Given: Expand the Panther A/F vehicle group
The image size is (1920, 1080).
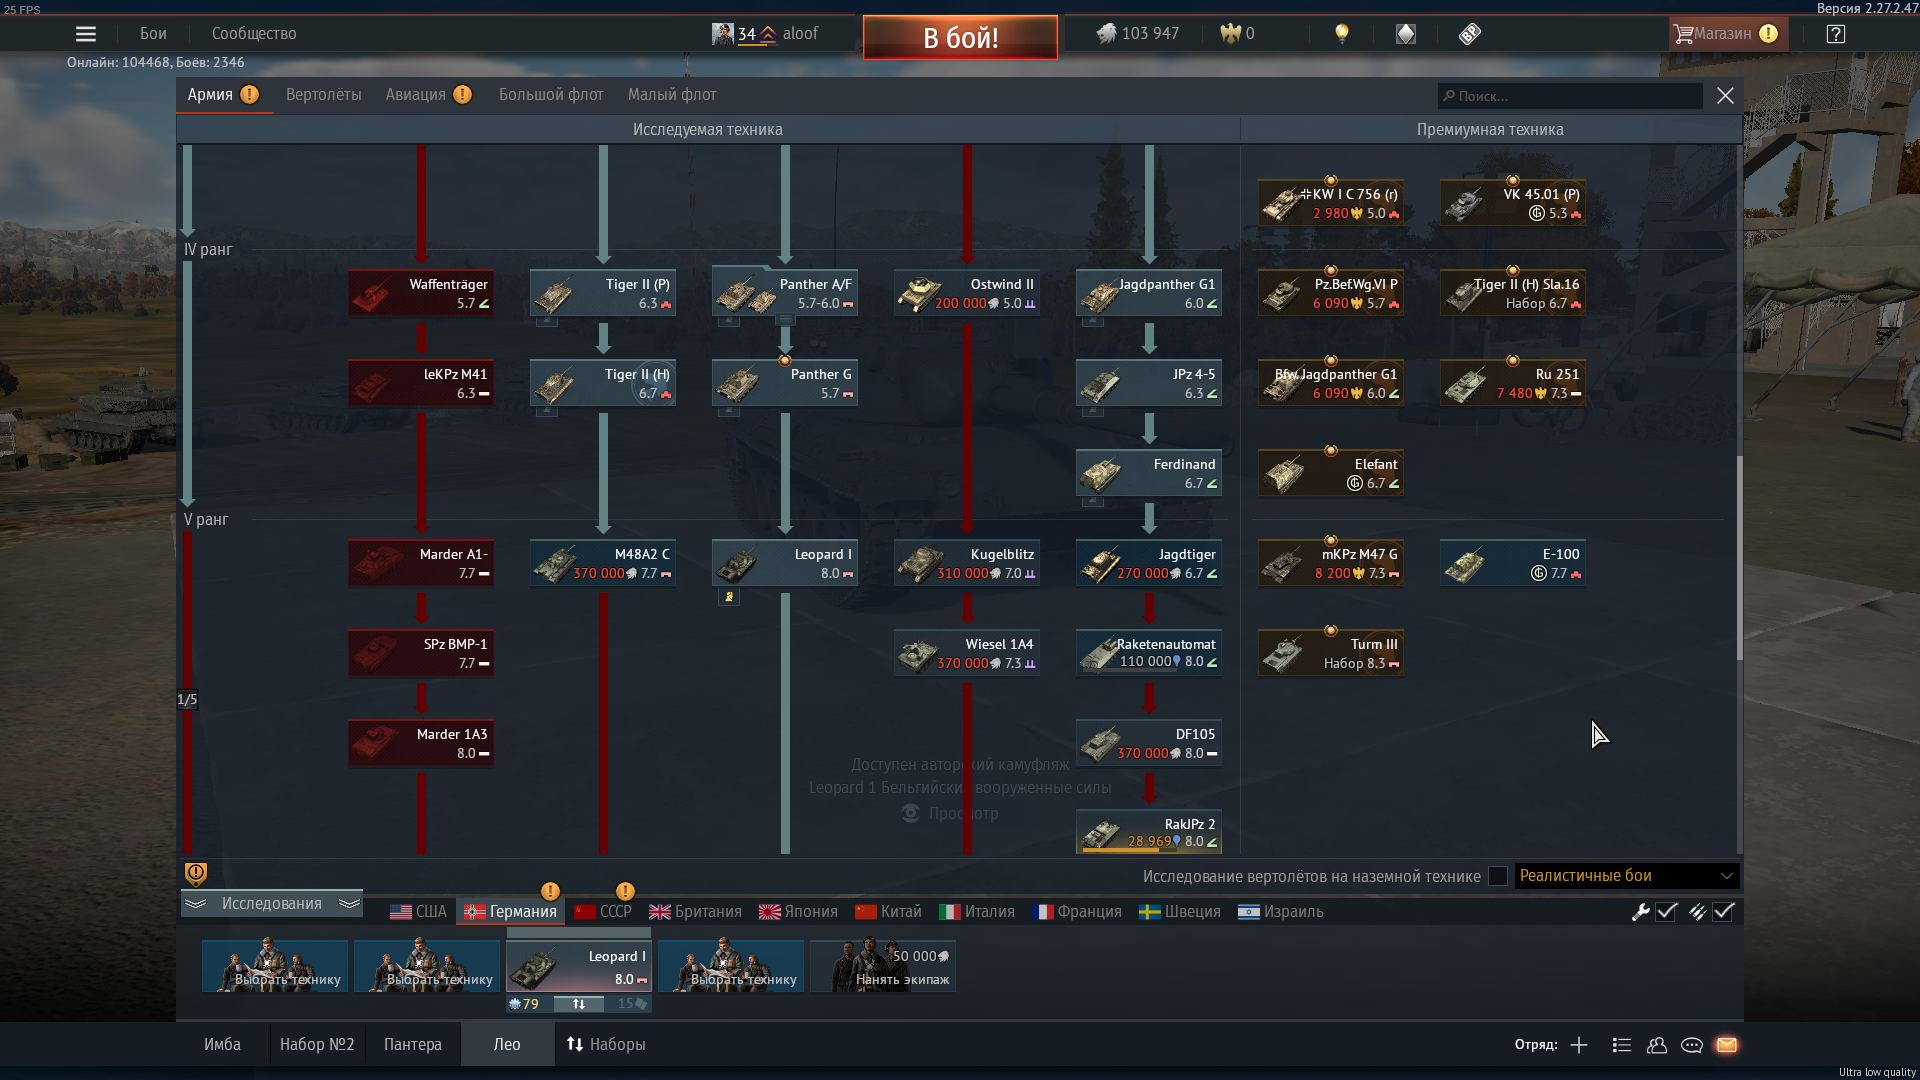Looking at the screenshot, I should coord(786,320).
